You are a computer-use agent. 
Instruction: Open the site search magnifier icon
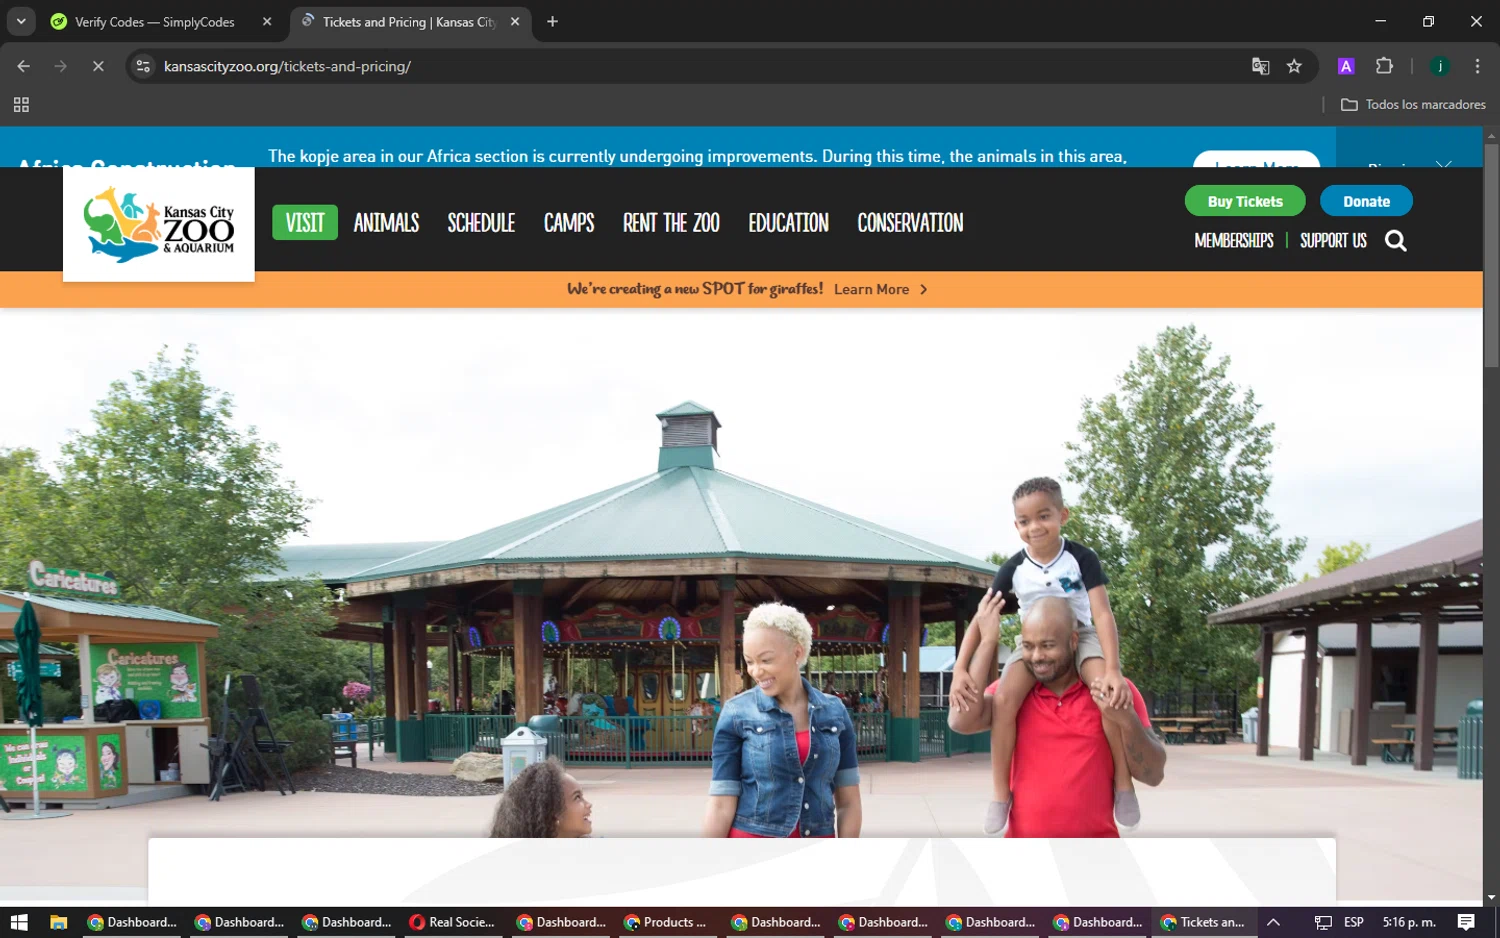click(x=1396, y=241)
